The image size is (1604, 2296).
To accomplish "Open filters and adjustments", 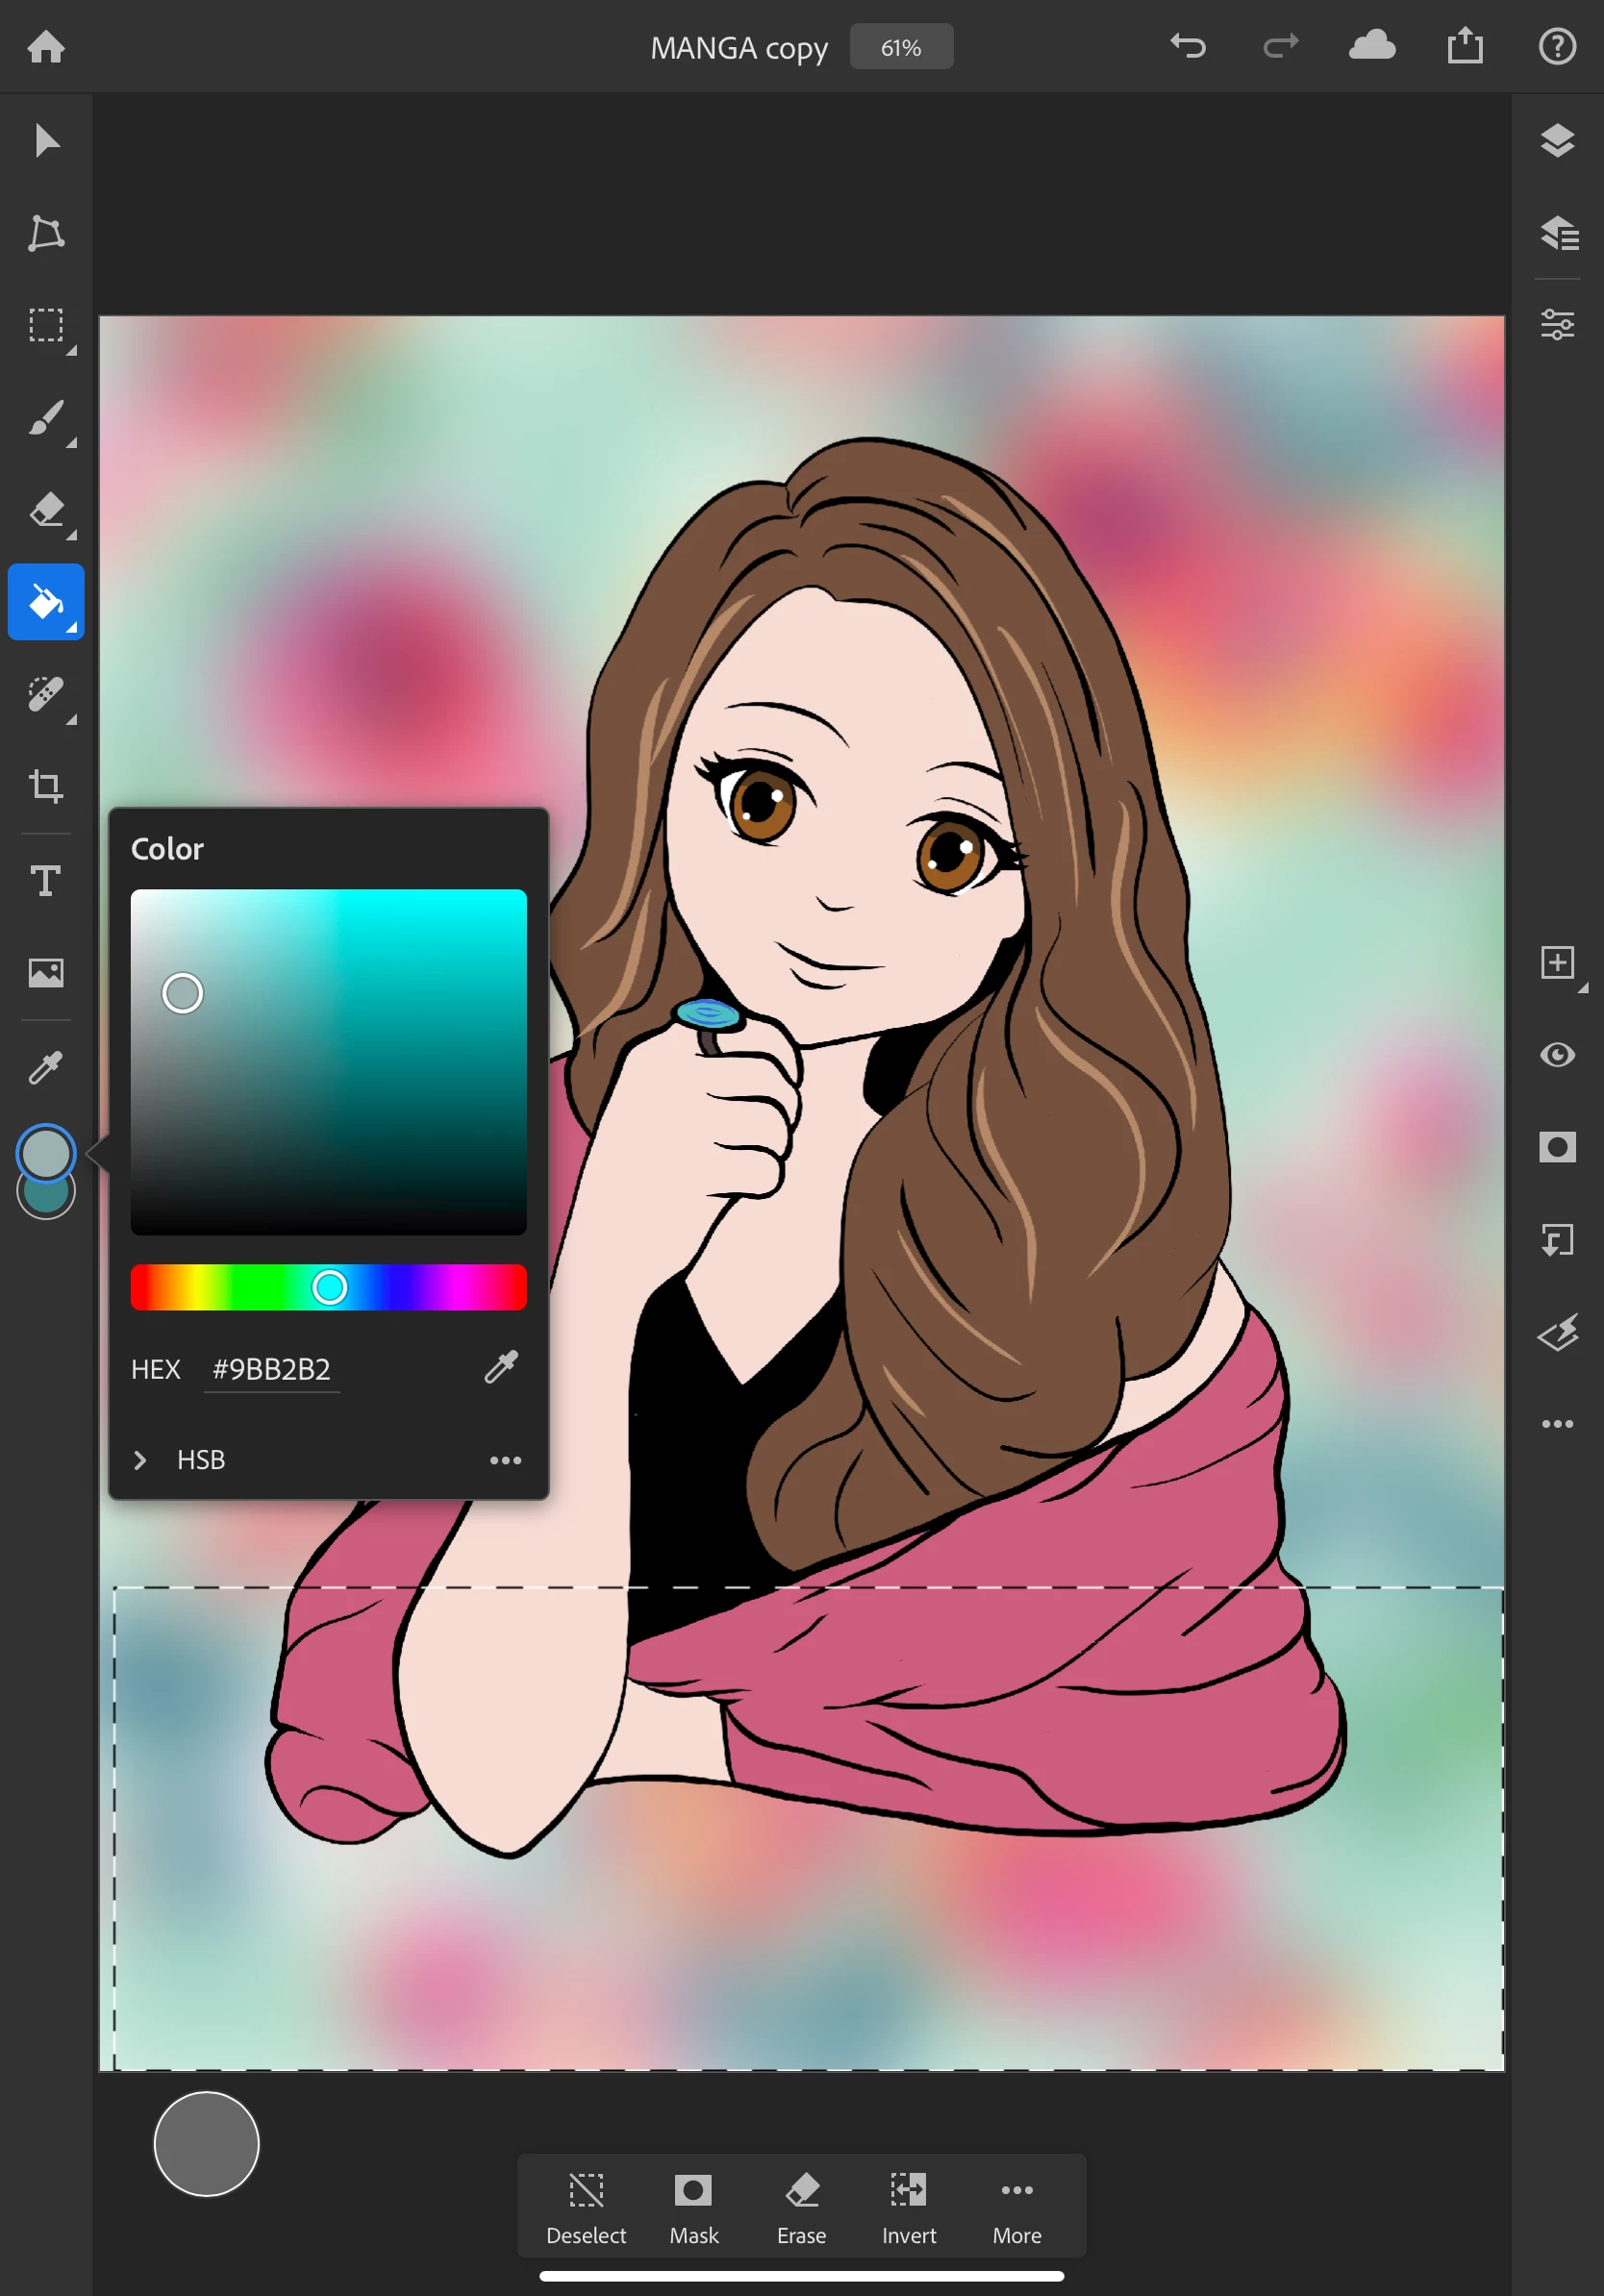I will tap(1557, 1332).
